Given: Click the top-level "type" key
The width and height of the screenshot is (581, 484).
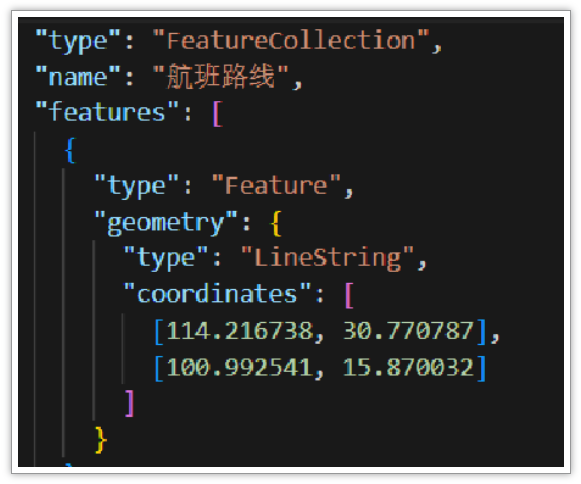Looking at the screenshot, I should point(78,41).
